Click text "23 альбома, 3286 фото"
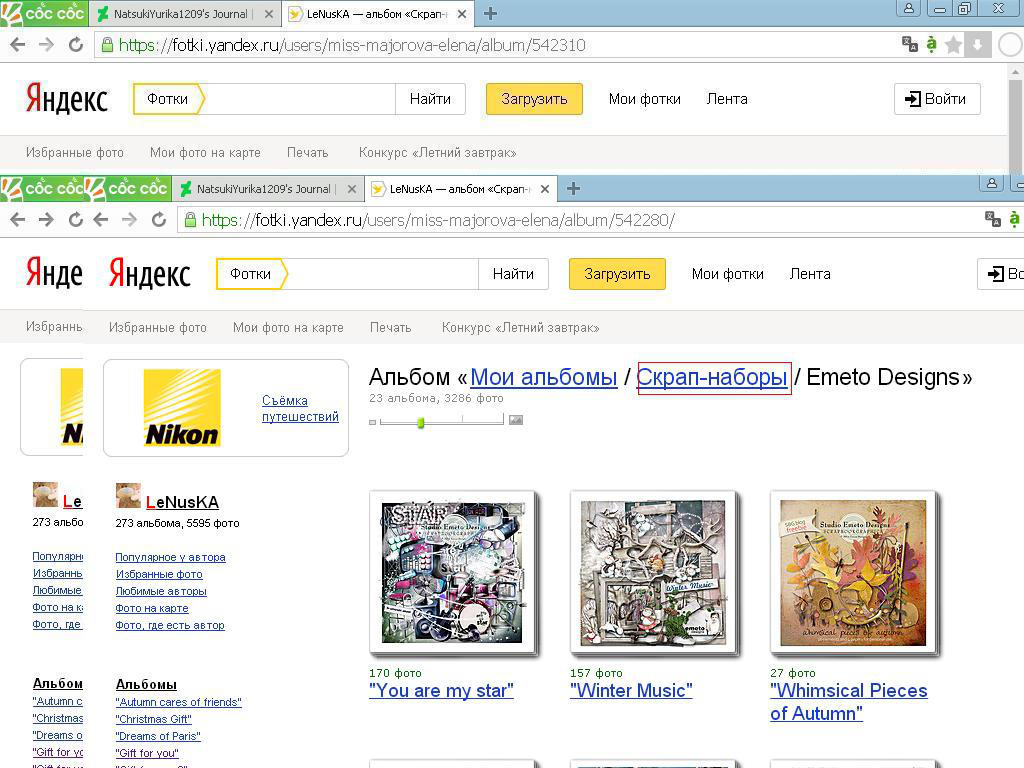The width and height of the screenshot is (1024, 768). (436, 398)
